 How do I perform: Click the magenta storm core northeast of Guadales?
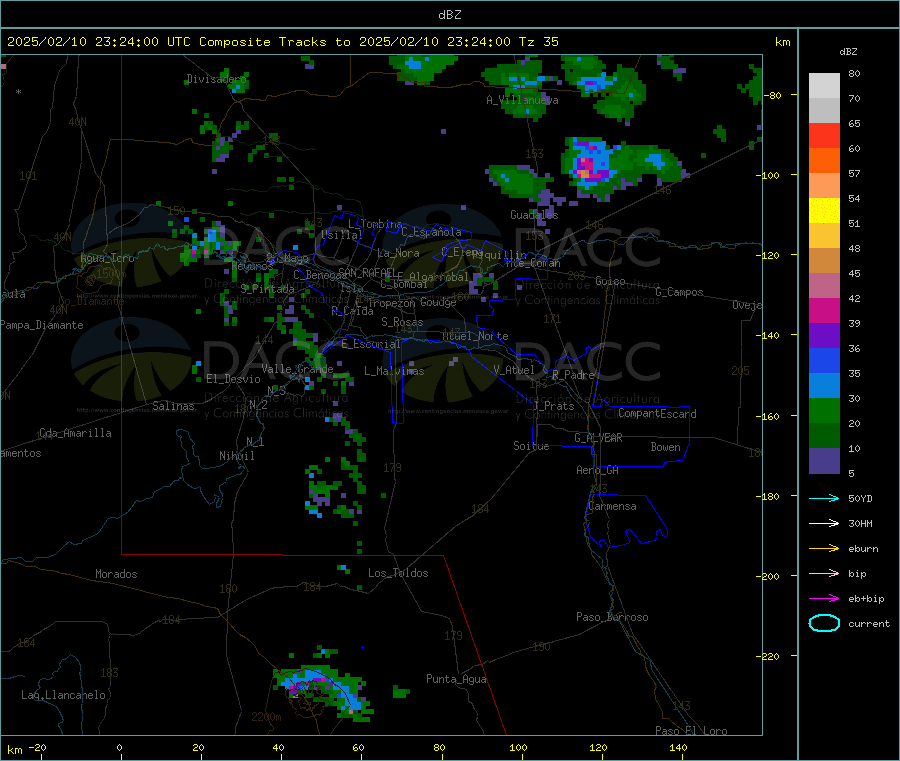tap(586, 168)
